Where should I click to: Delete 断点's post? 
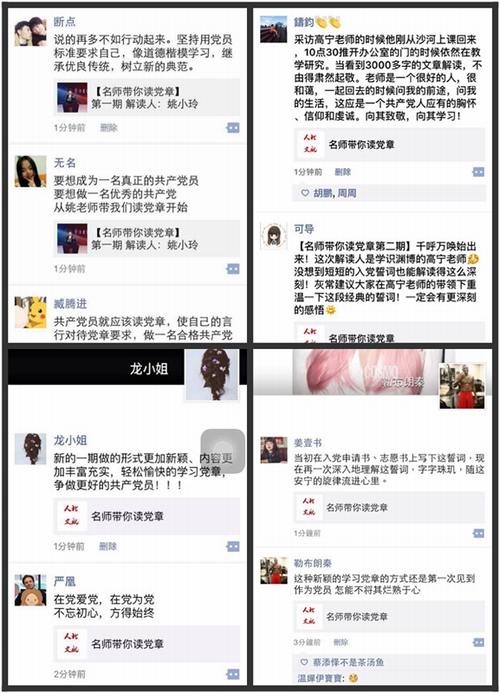tap(109, 128)
